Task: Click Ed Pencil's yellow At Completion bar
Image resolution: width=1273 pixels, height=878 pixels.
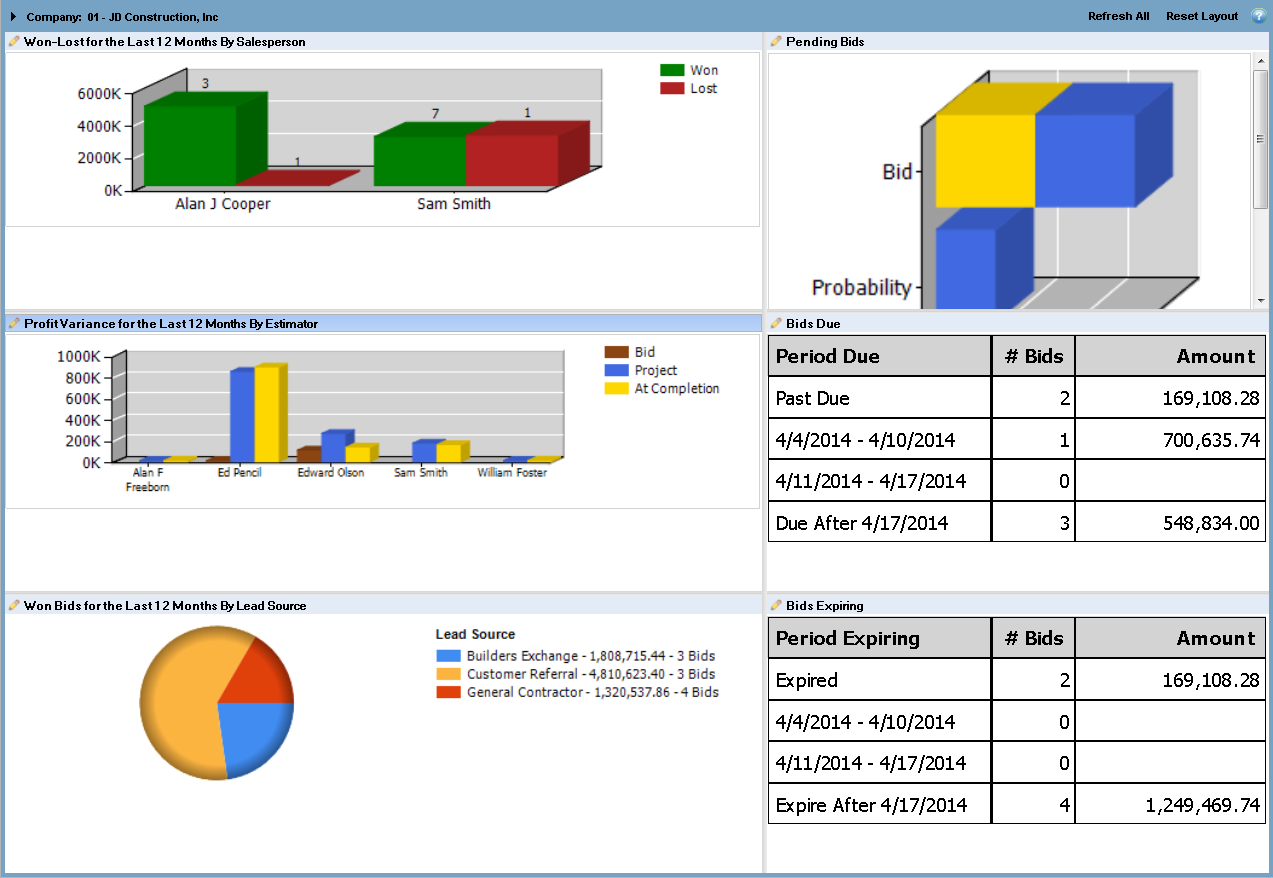Action: [x=267, y=414]
